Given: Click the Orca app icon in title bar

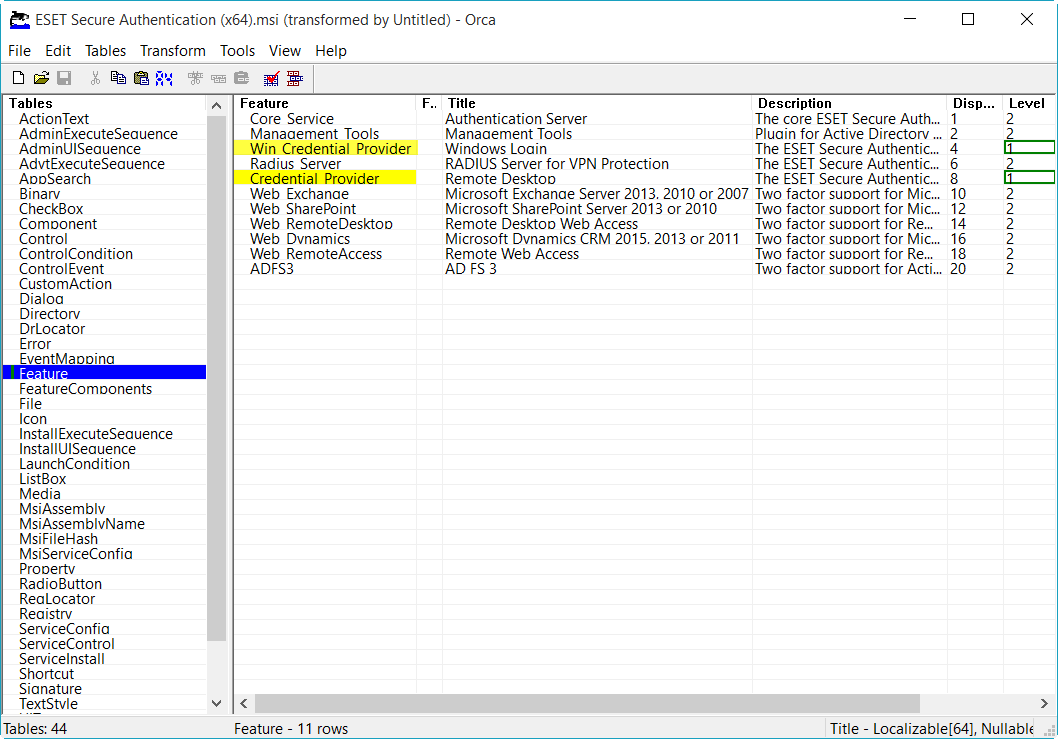Looking at the screenshot, I should pos(19,19).
